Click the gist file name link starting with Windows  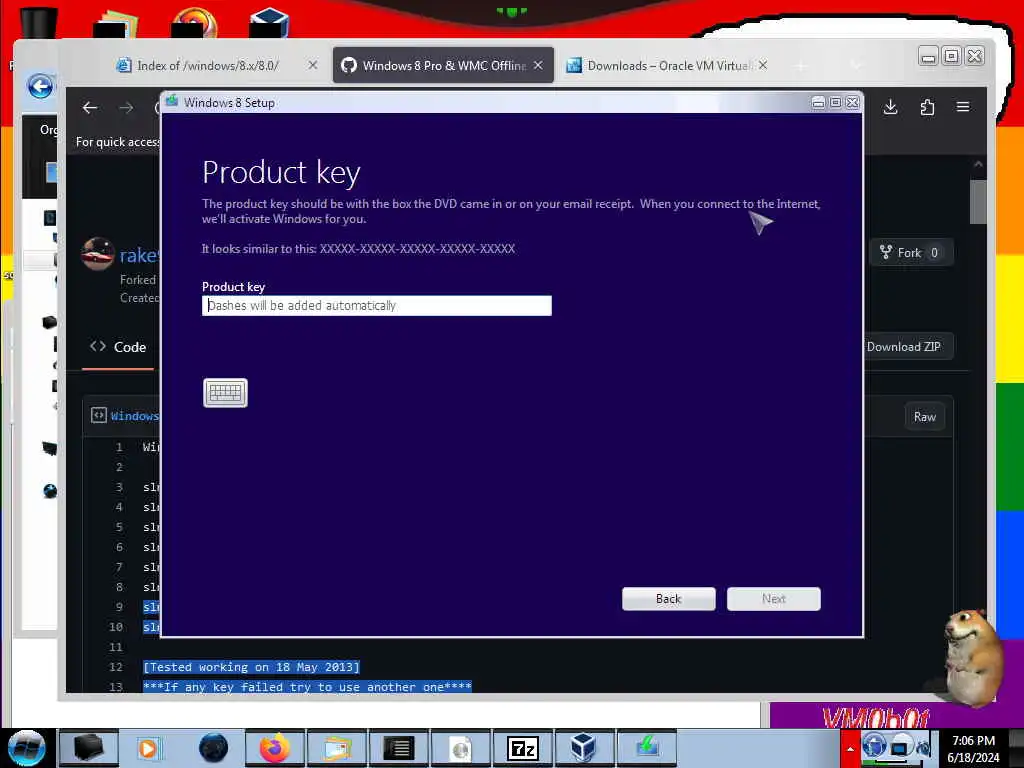135,416
